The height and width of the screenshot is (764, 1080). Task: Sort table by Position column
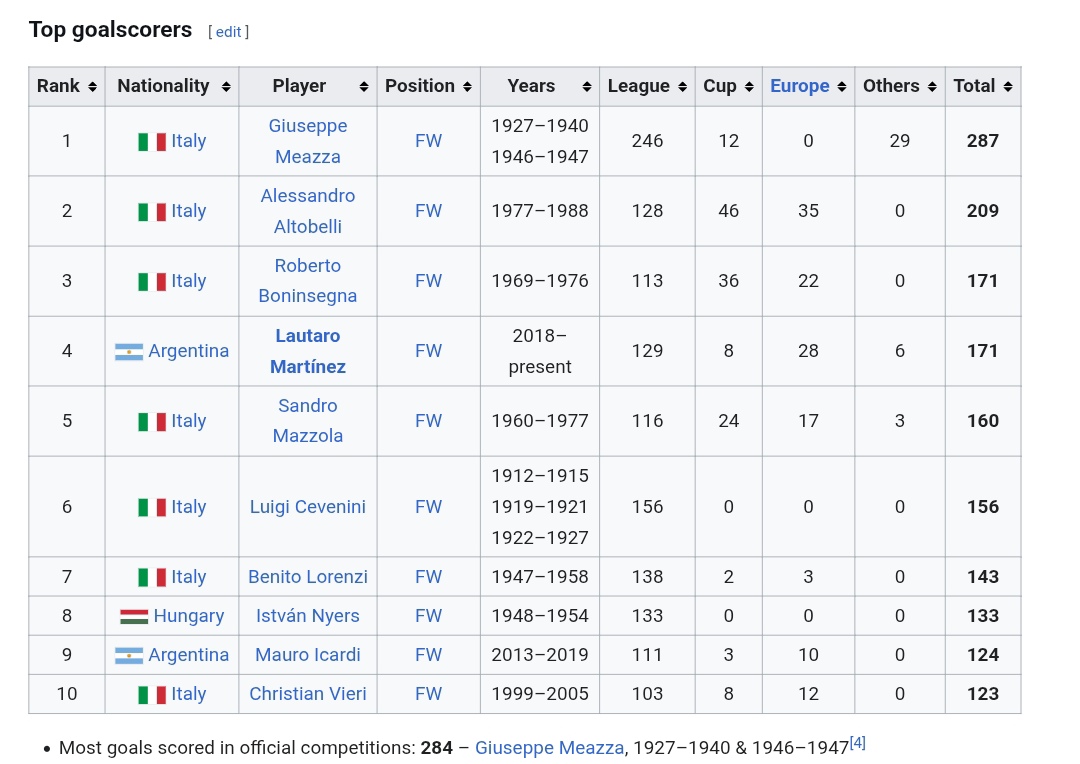pos(468,87)
